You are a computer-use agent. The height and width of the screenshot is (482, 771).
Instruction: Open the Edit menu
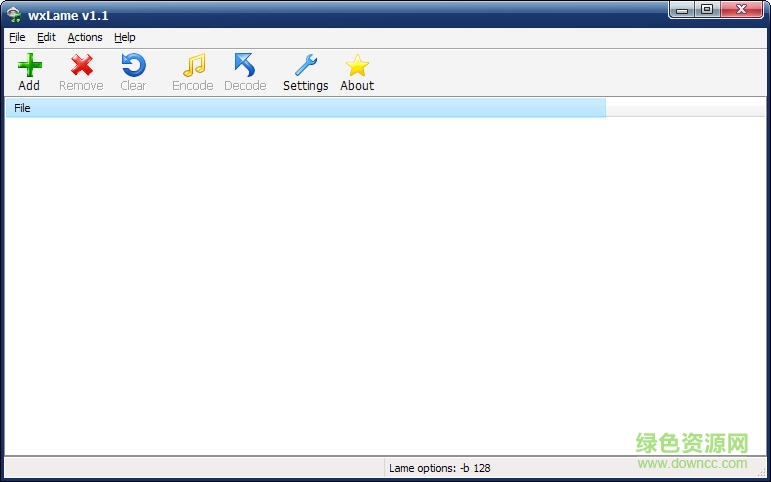pos(46,37)
